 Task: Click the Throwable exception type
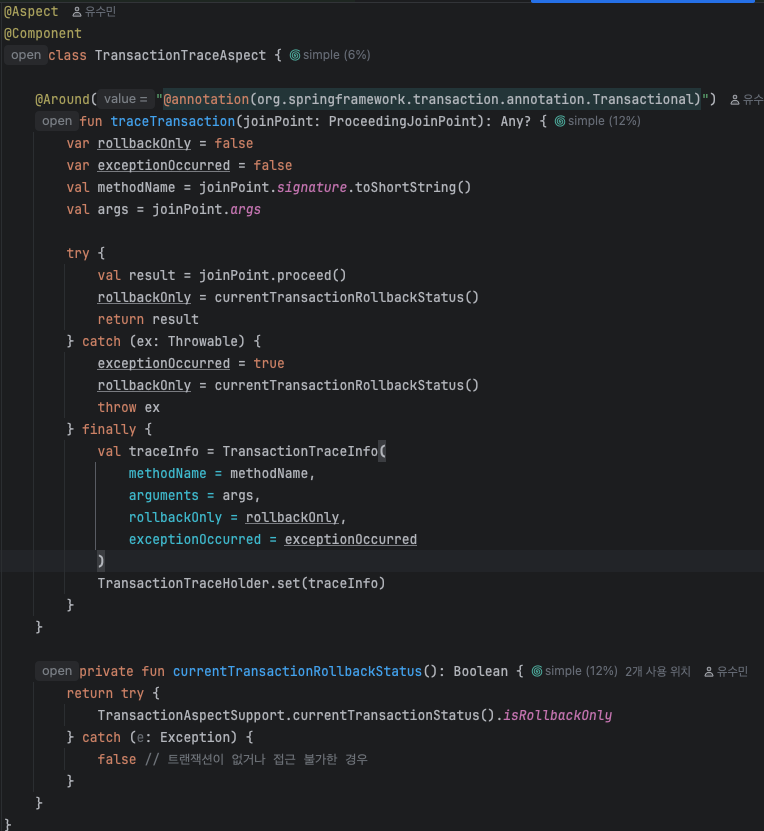(202, 341)
